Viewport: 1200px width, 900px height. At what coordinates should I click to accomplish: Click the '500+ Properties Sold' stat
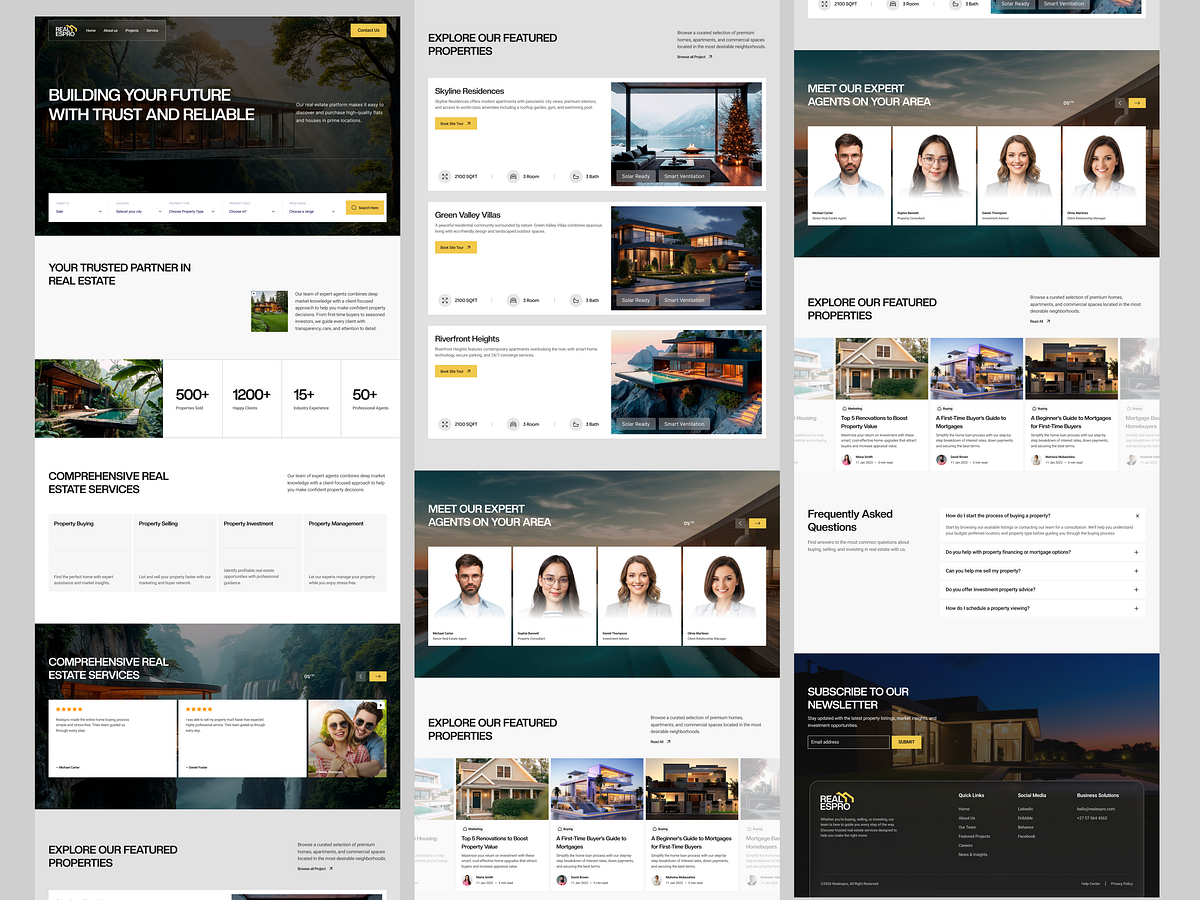(x=192, y=399)
